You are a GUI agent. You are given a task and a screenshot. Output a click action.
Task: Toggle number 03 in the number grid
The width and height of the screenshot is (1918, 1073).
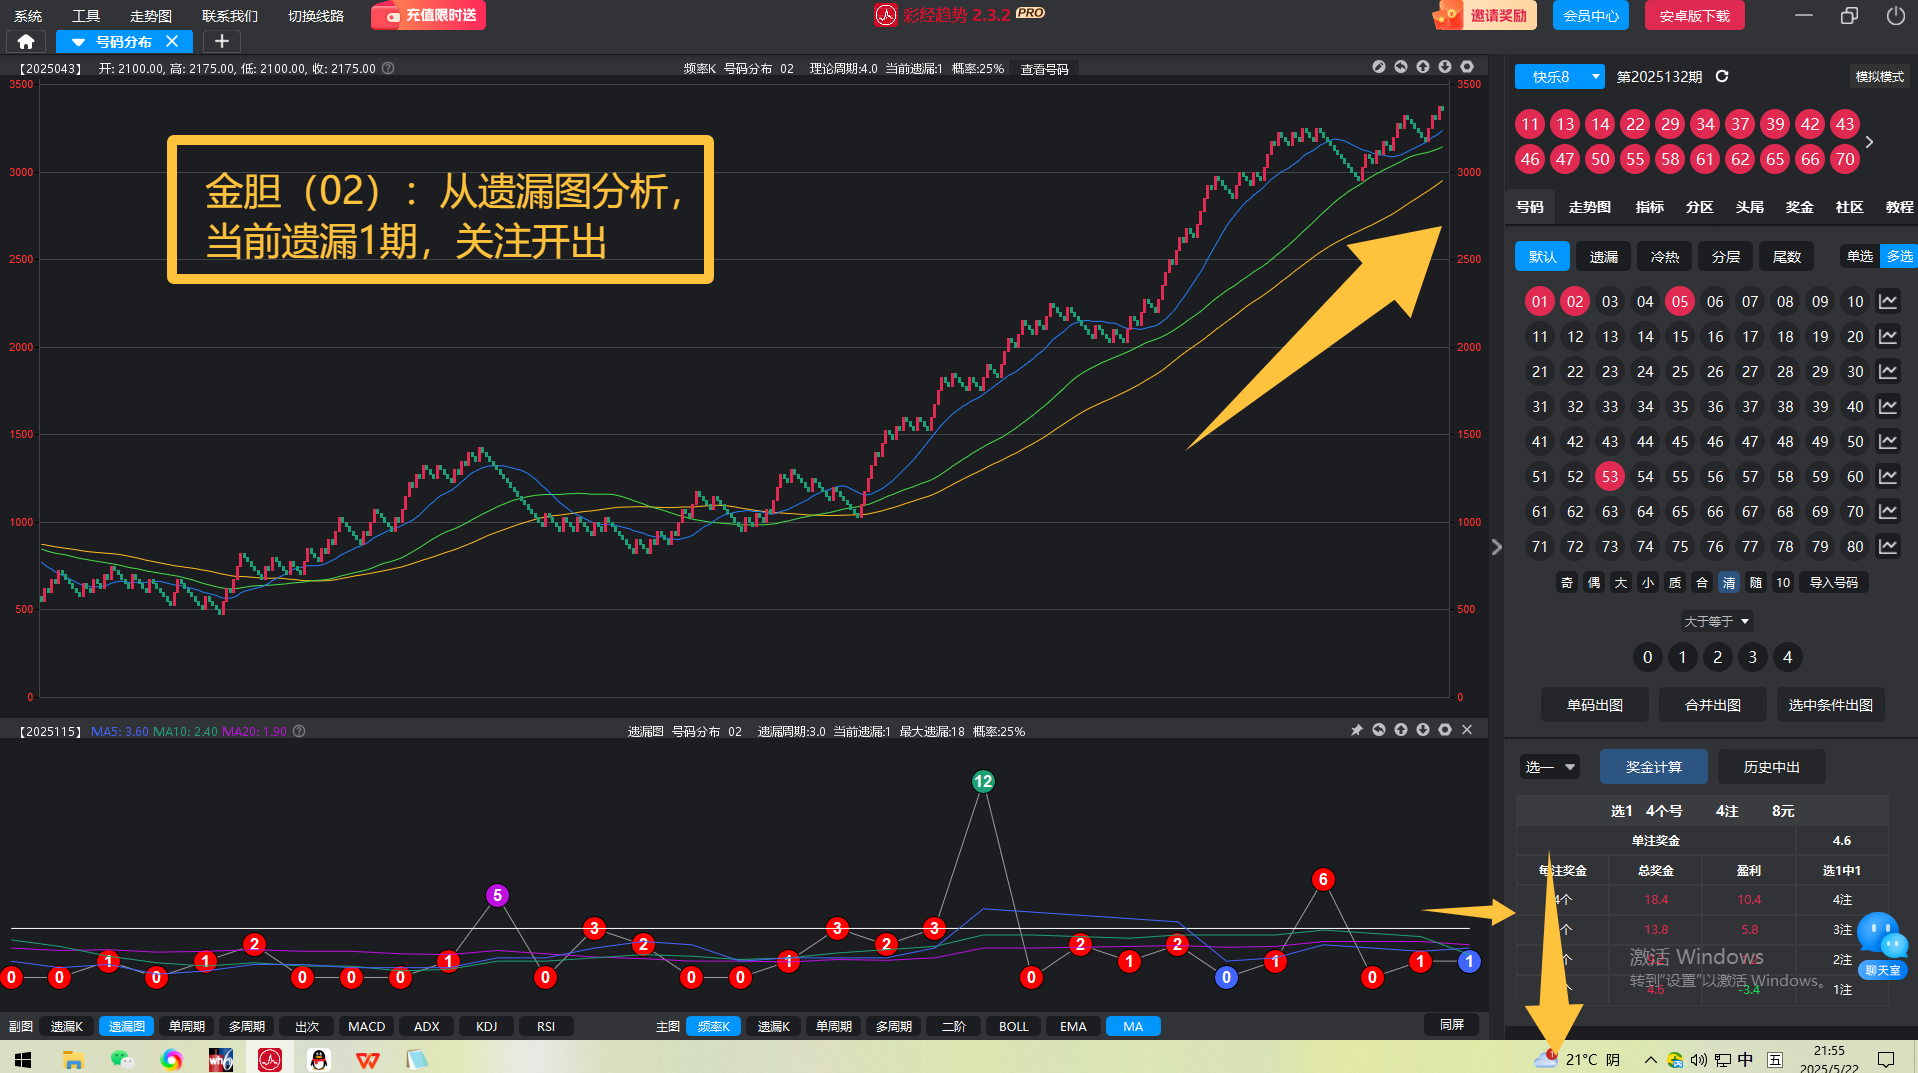(1610, 301)
